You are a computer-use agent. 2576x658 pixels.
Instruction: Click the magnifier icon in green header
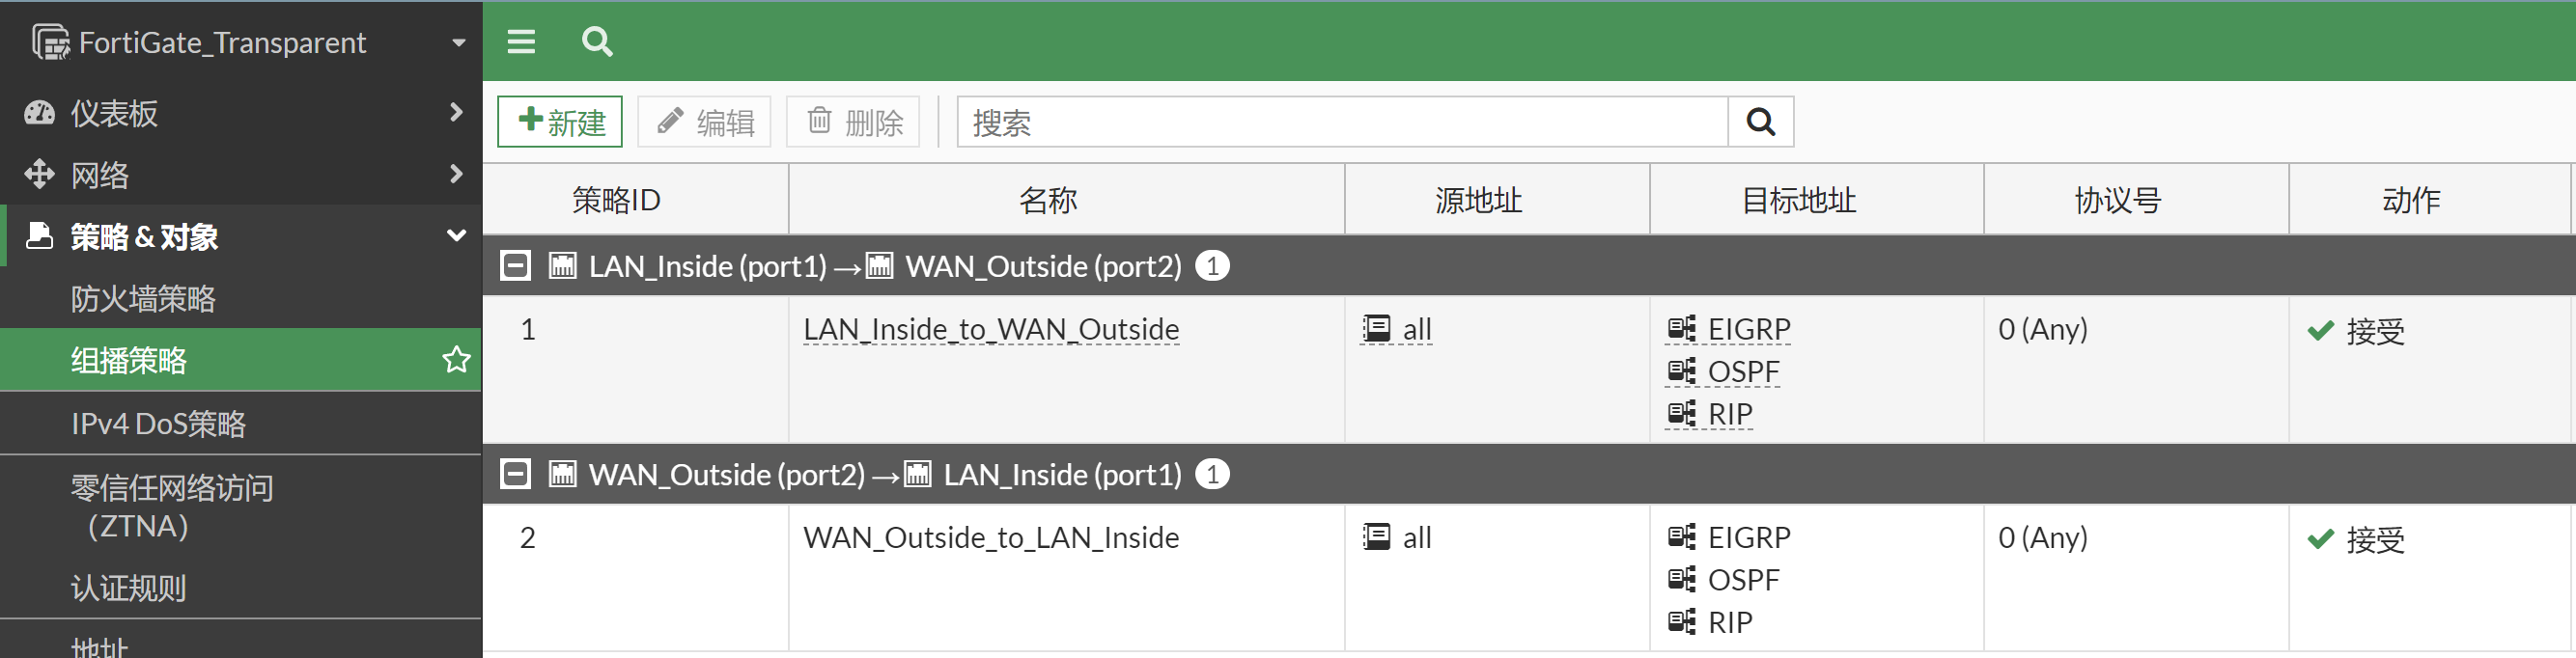[597, 42]
